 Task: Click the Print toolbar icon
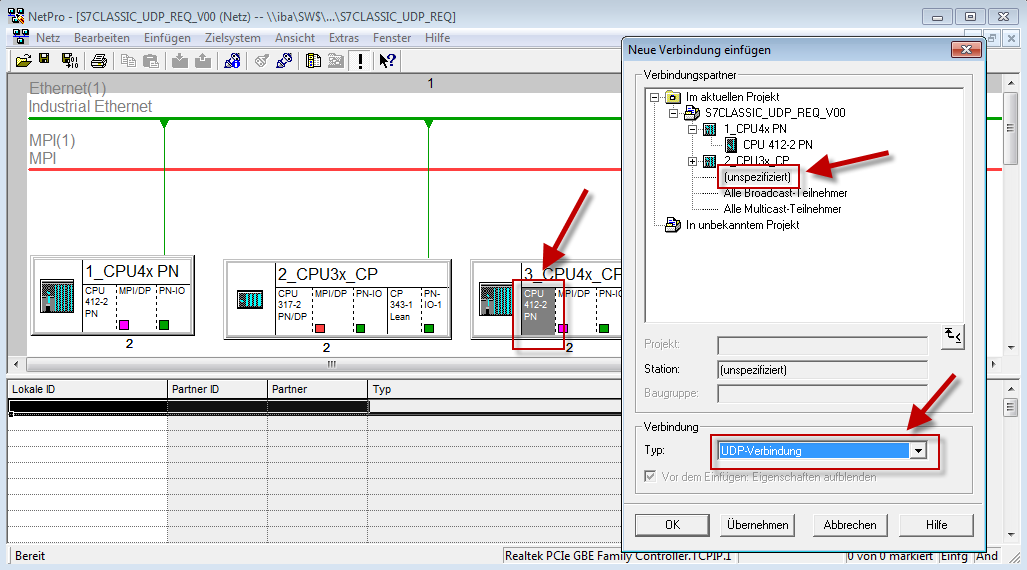coord(99,61)
